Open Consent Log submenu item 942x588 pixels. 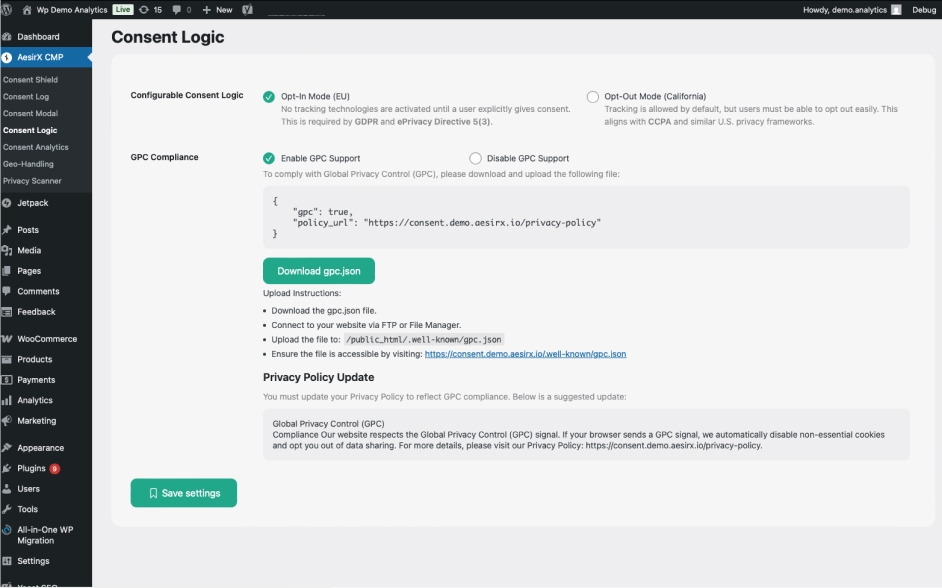point(26,97)
